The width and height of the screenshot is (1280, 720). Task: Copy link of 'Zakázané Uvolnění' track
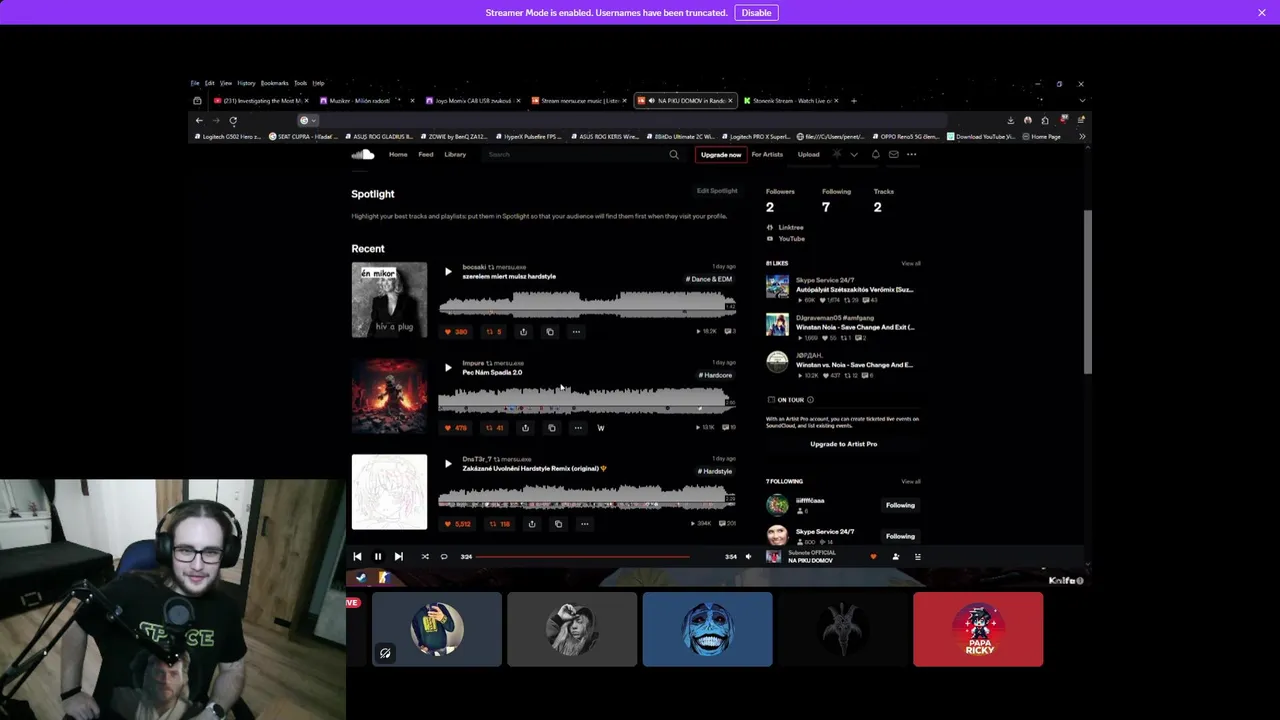(x=558, y=524)
